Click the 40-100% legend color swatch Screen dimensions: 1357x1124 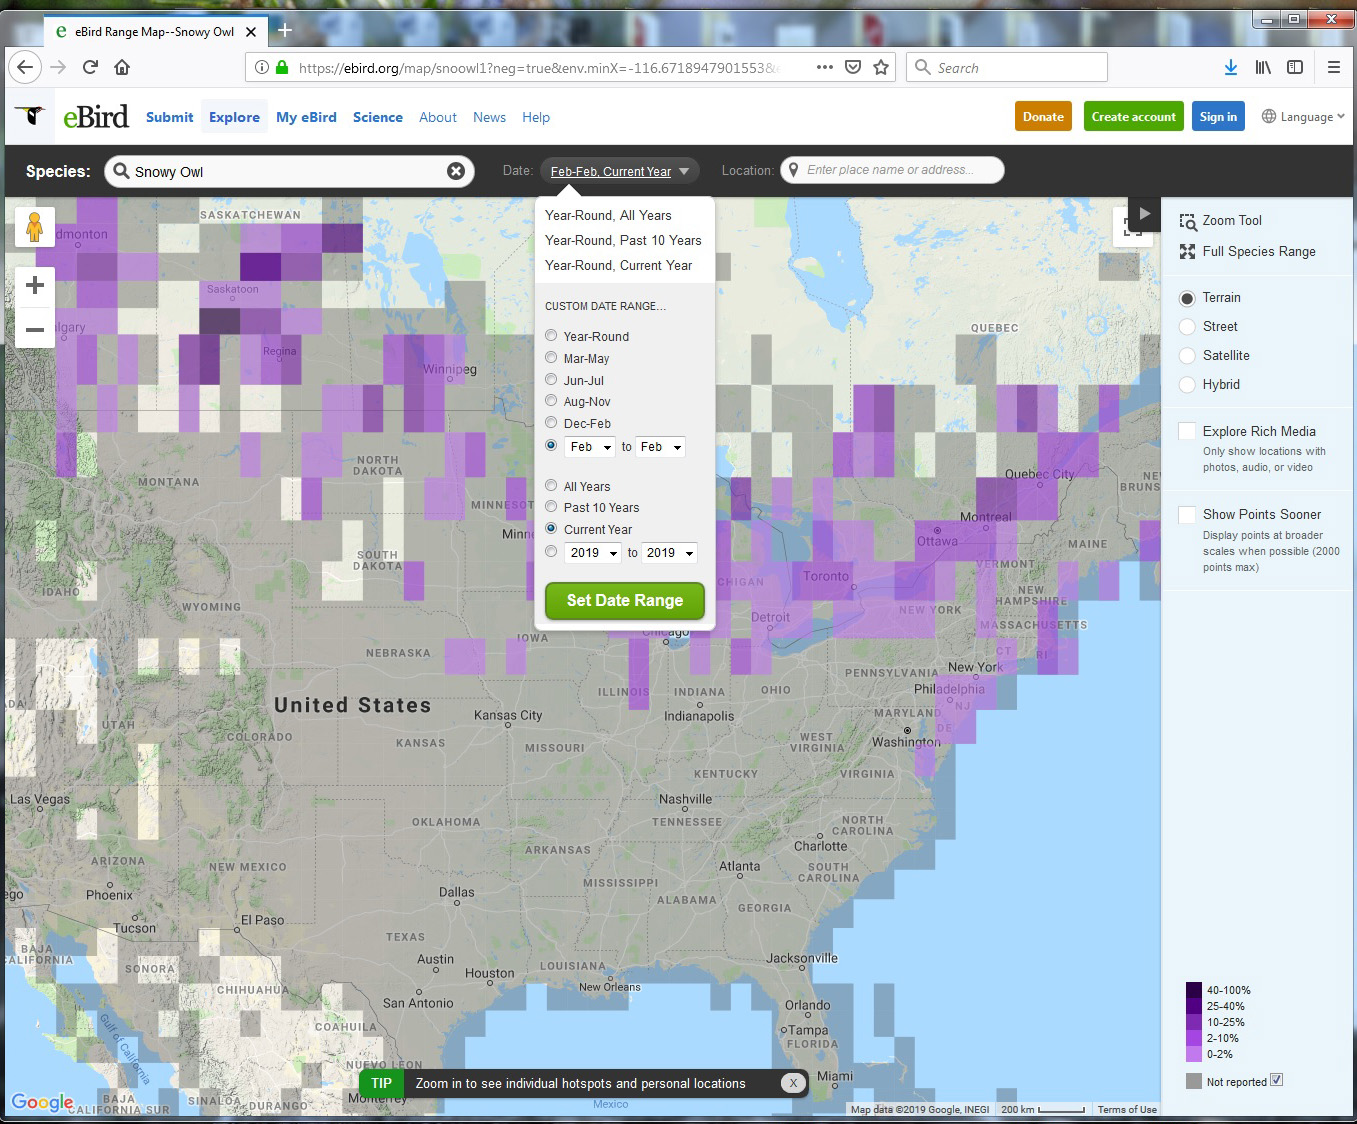click(x=1194, y=990)
